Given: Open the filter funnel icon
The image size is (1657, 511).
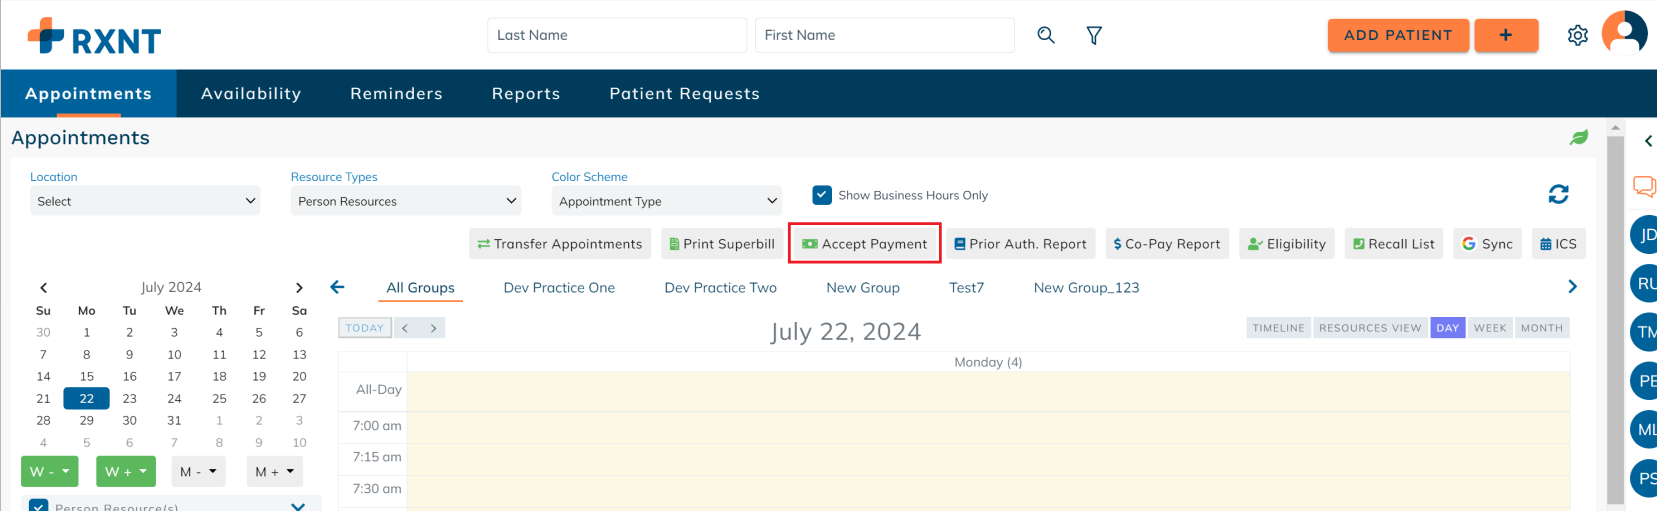Looking at the screenshot, I should pyautogui.click(x=1094, y=35).
